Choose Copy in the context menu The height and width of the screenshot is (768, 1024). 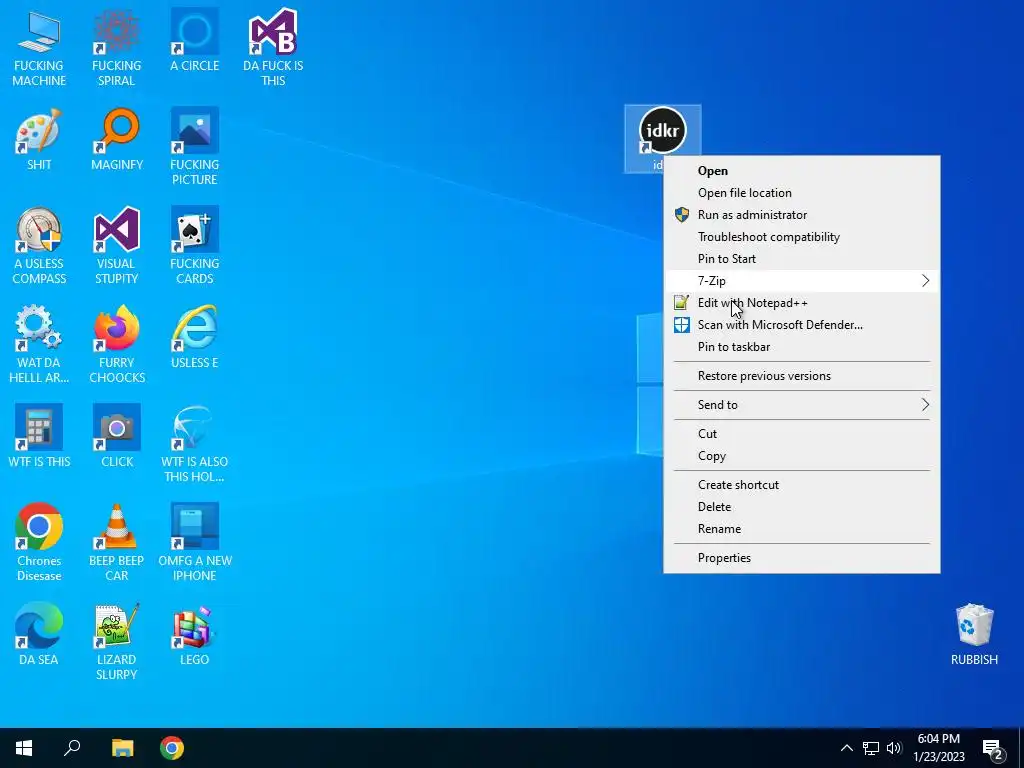coord(802,456)
